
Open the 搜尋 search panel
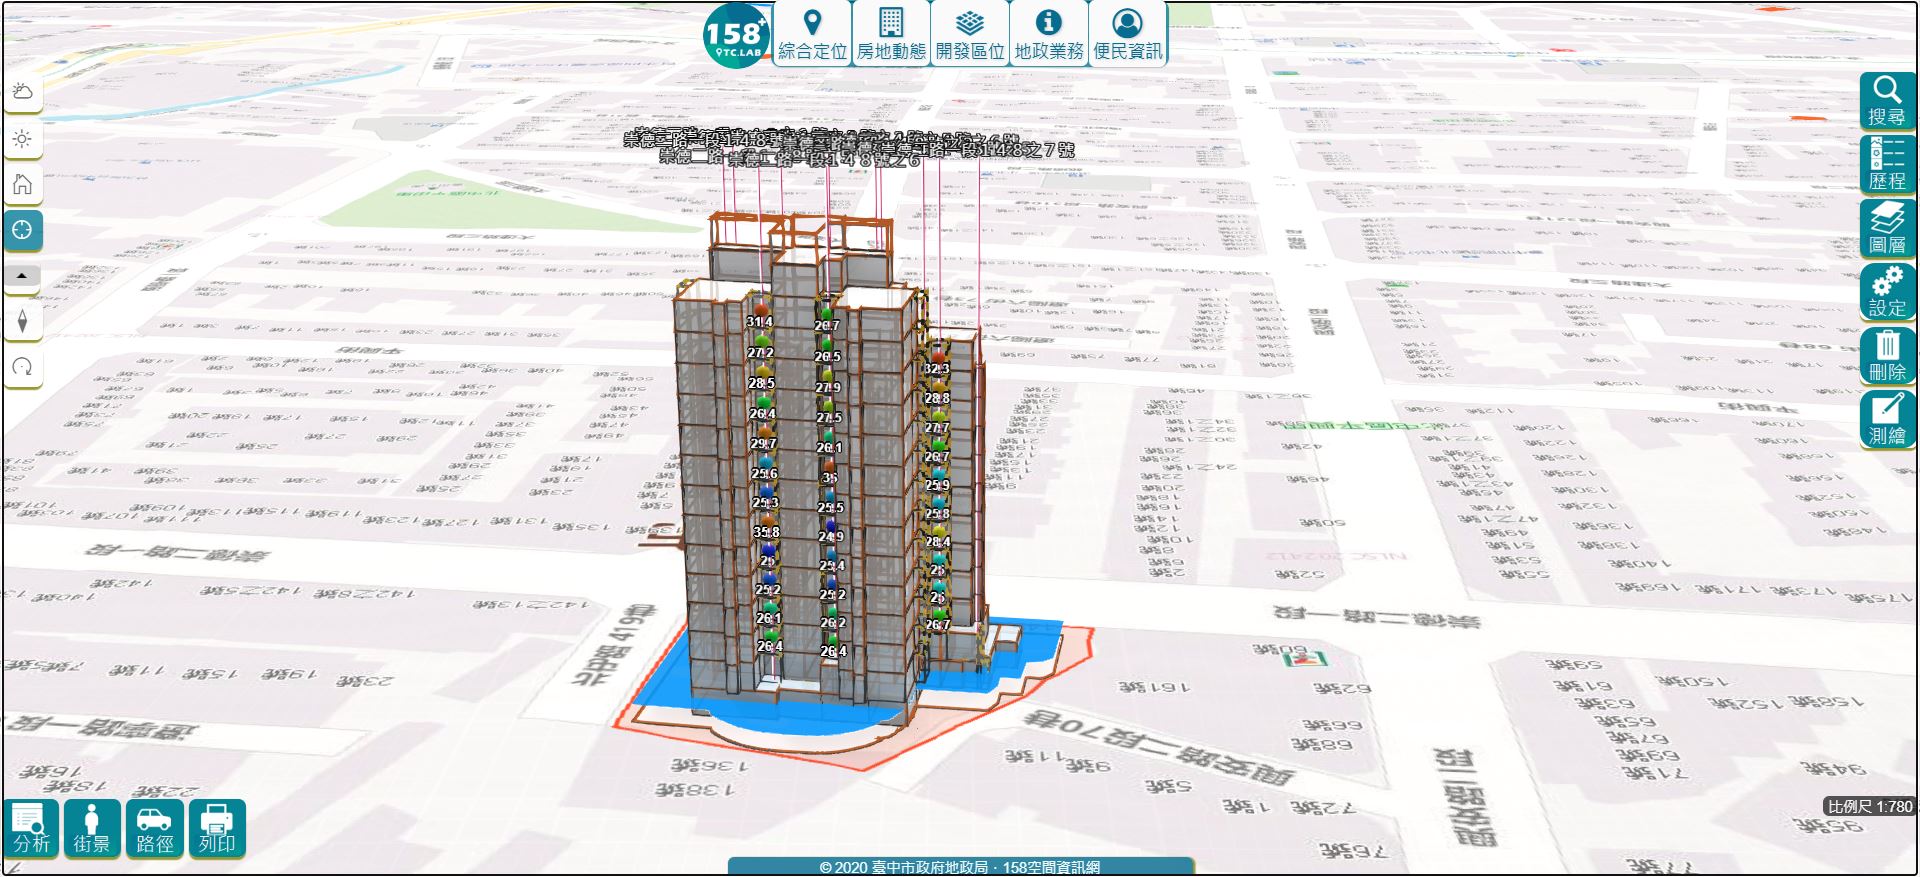pyautogui.click(x=1887, y=101)
